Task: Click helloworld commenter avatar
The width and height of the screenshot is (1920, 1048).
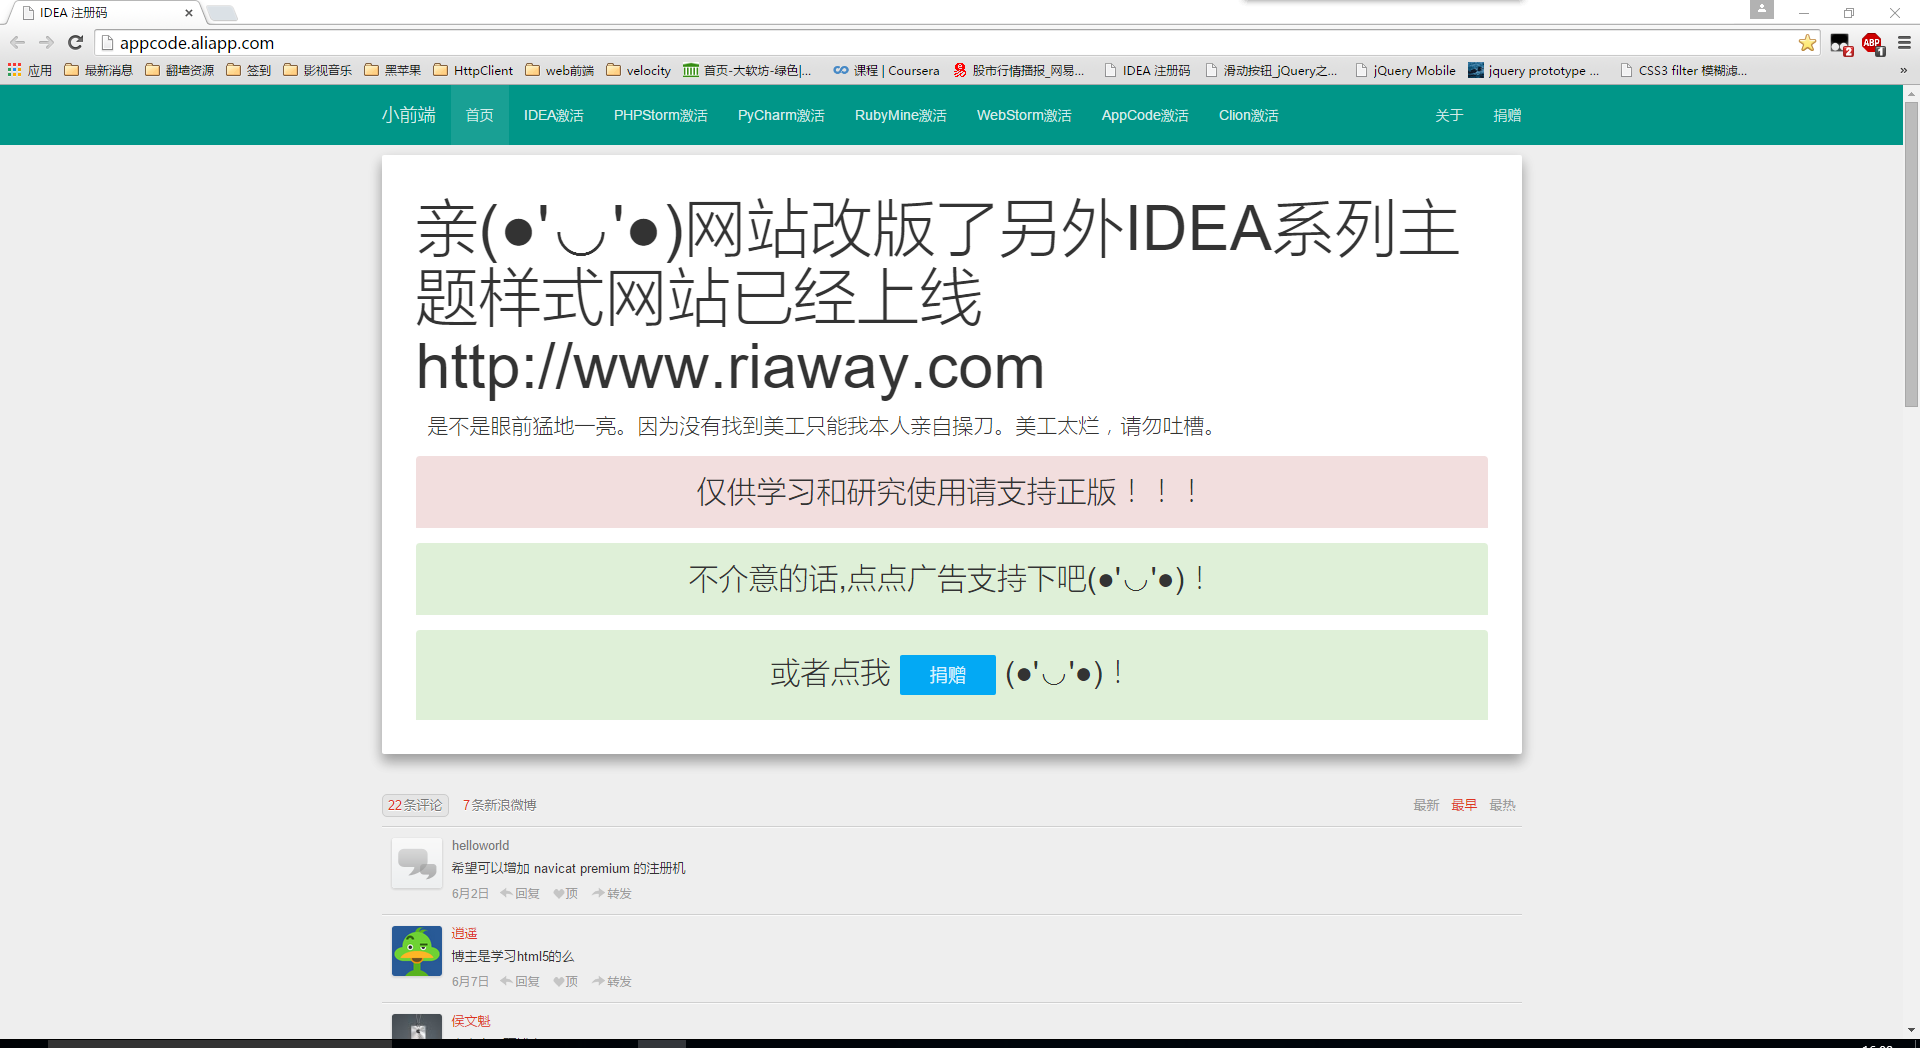Action: pos(417,863)
